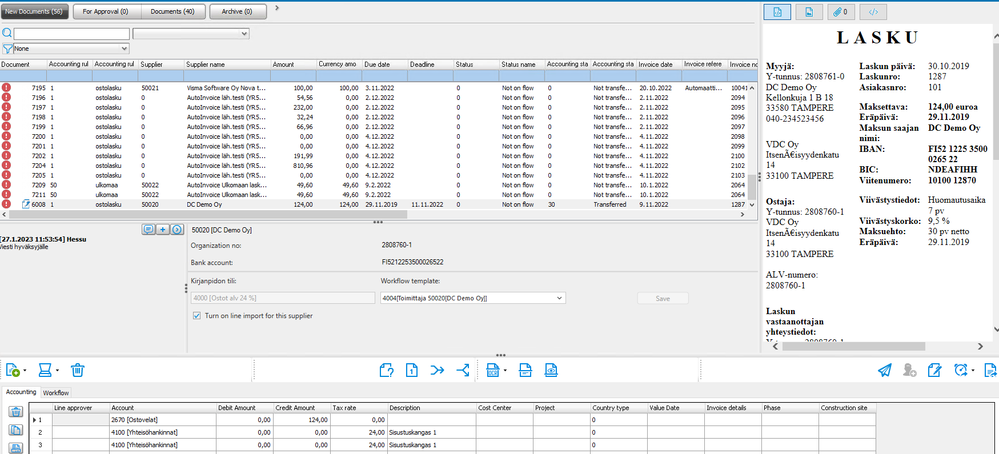
Task: Select the DC Demo Oy document row
Action: (376, 204)
